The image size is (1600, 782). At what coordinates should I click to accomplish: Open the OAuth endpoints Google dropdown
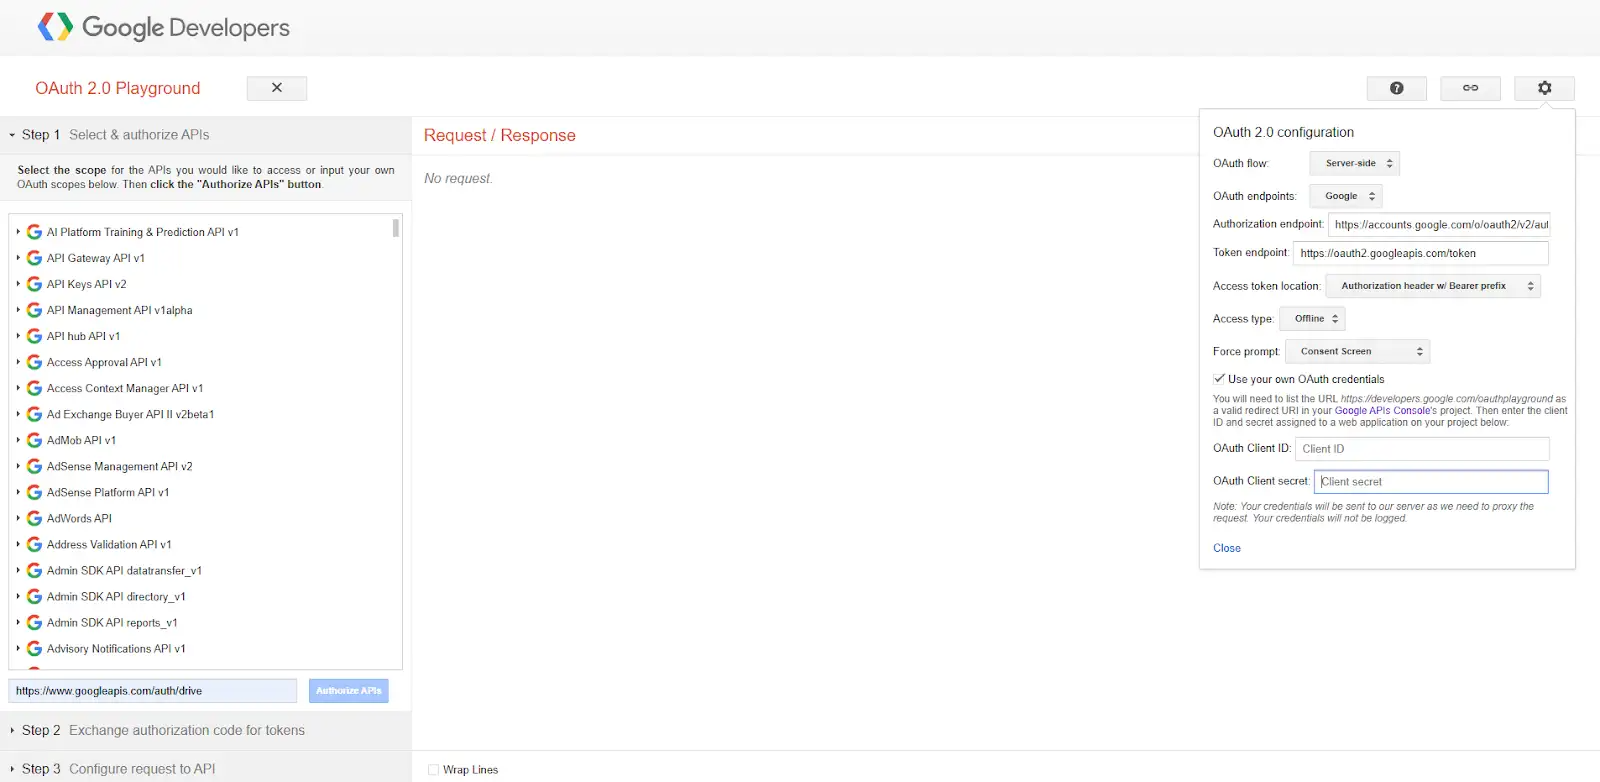coord(1346,196)
